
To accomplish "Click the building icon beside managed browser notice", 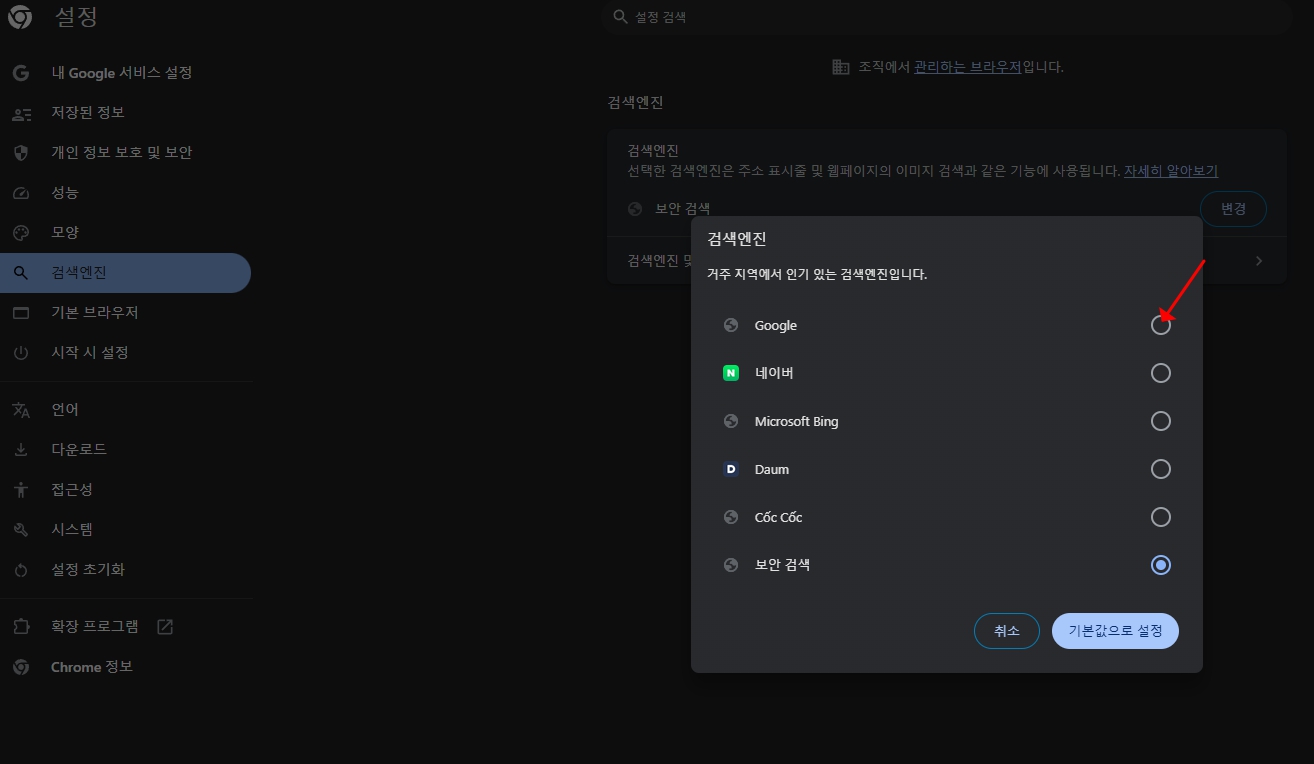I will pos(841,67).
